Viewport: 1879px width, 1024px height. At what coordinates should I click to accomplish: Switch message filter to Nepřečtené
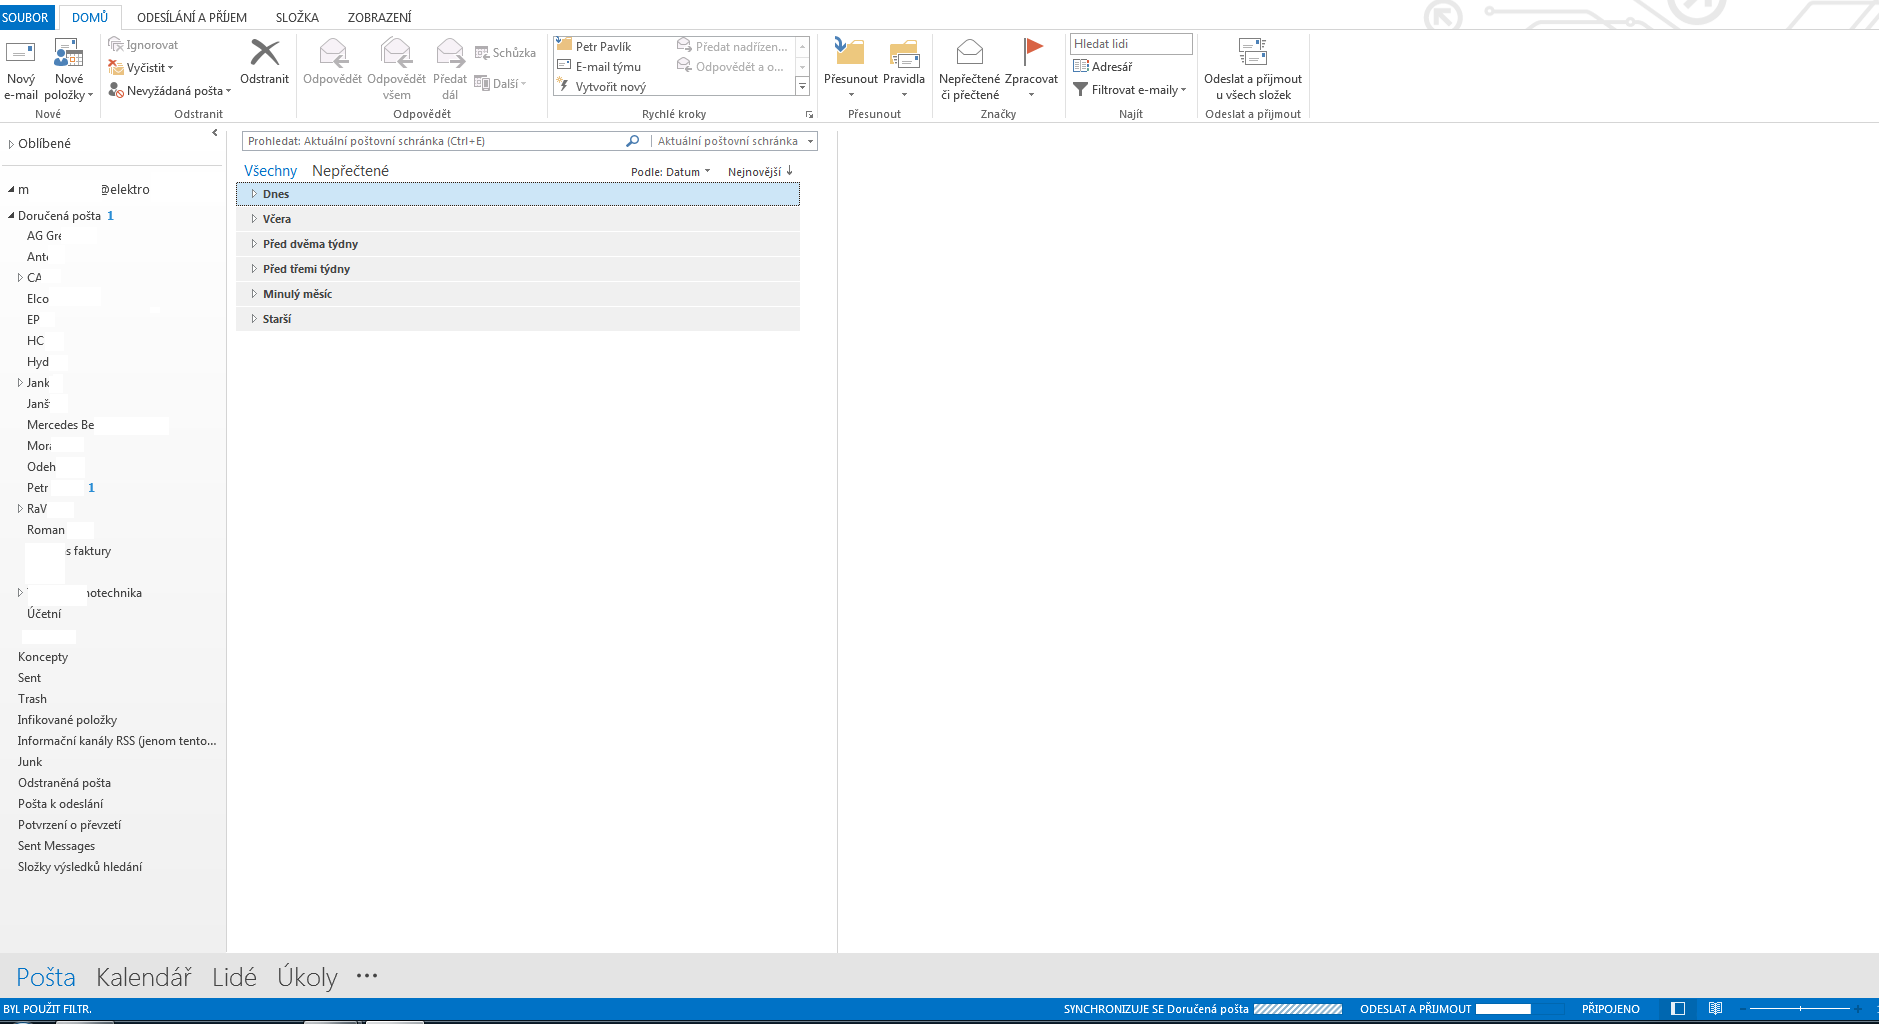pyautogui.click(x=350, y=171)
